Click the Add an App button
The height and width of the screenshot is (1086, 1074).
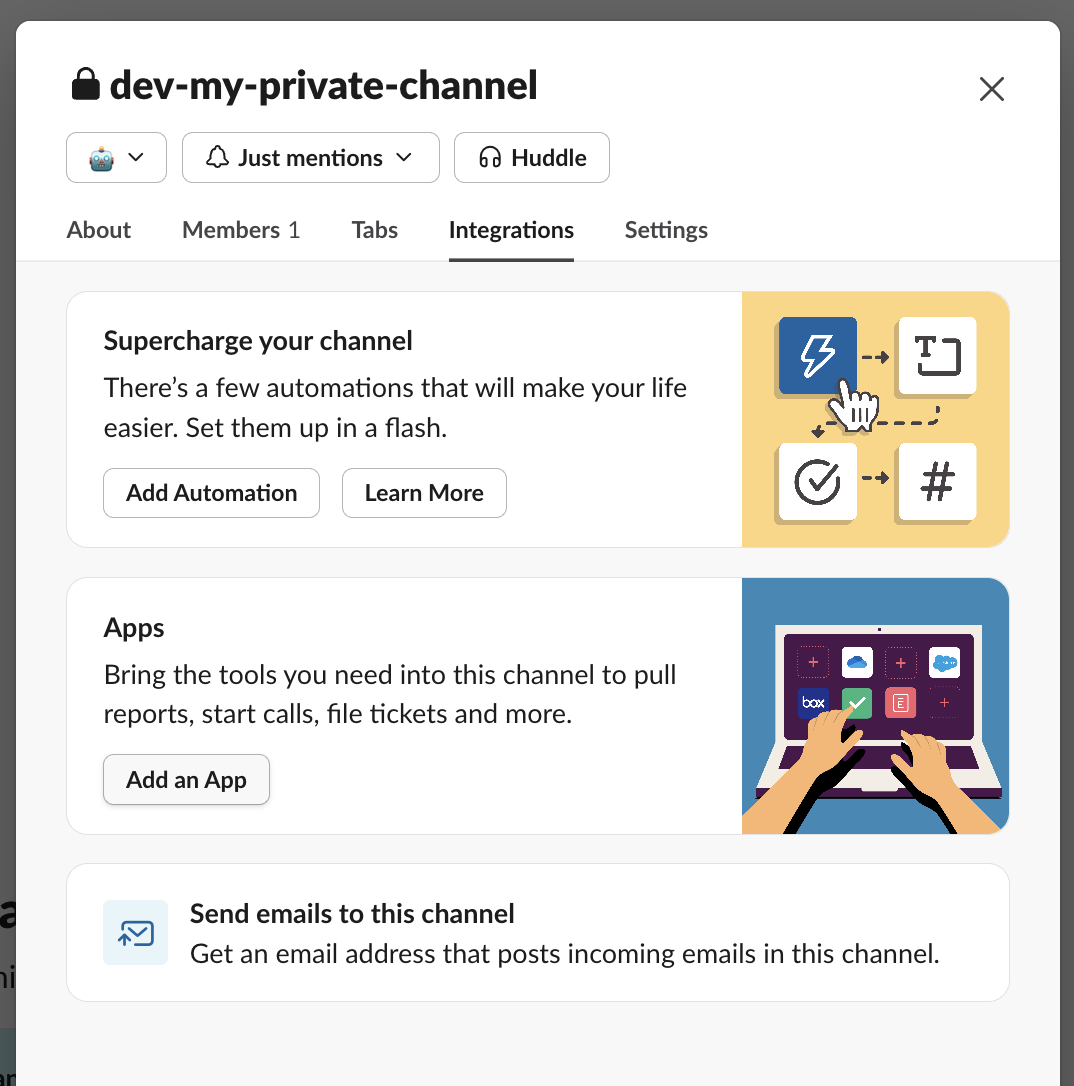pos(186,780)
